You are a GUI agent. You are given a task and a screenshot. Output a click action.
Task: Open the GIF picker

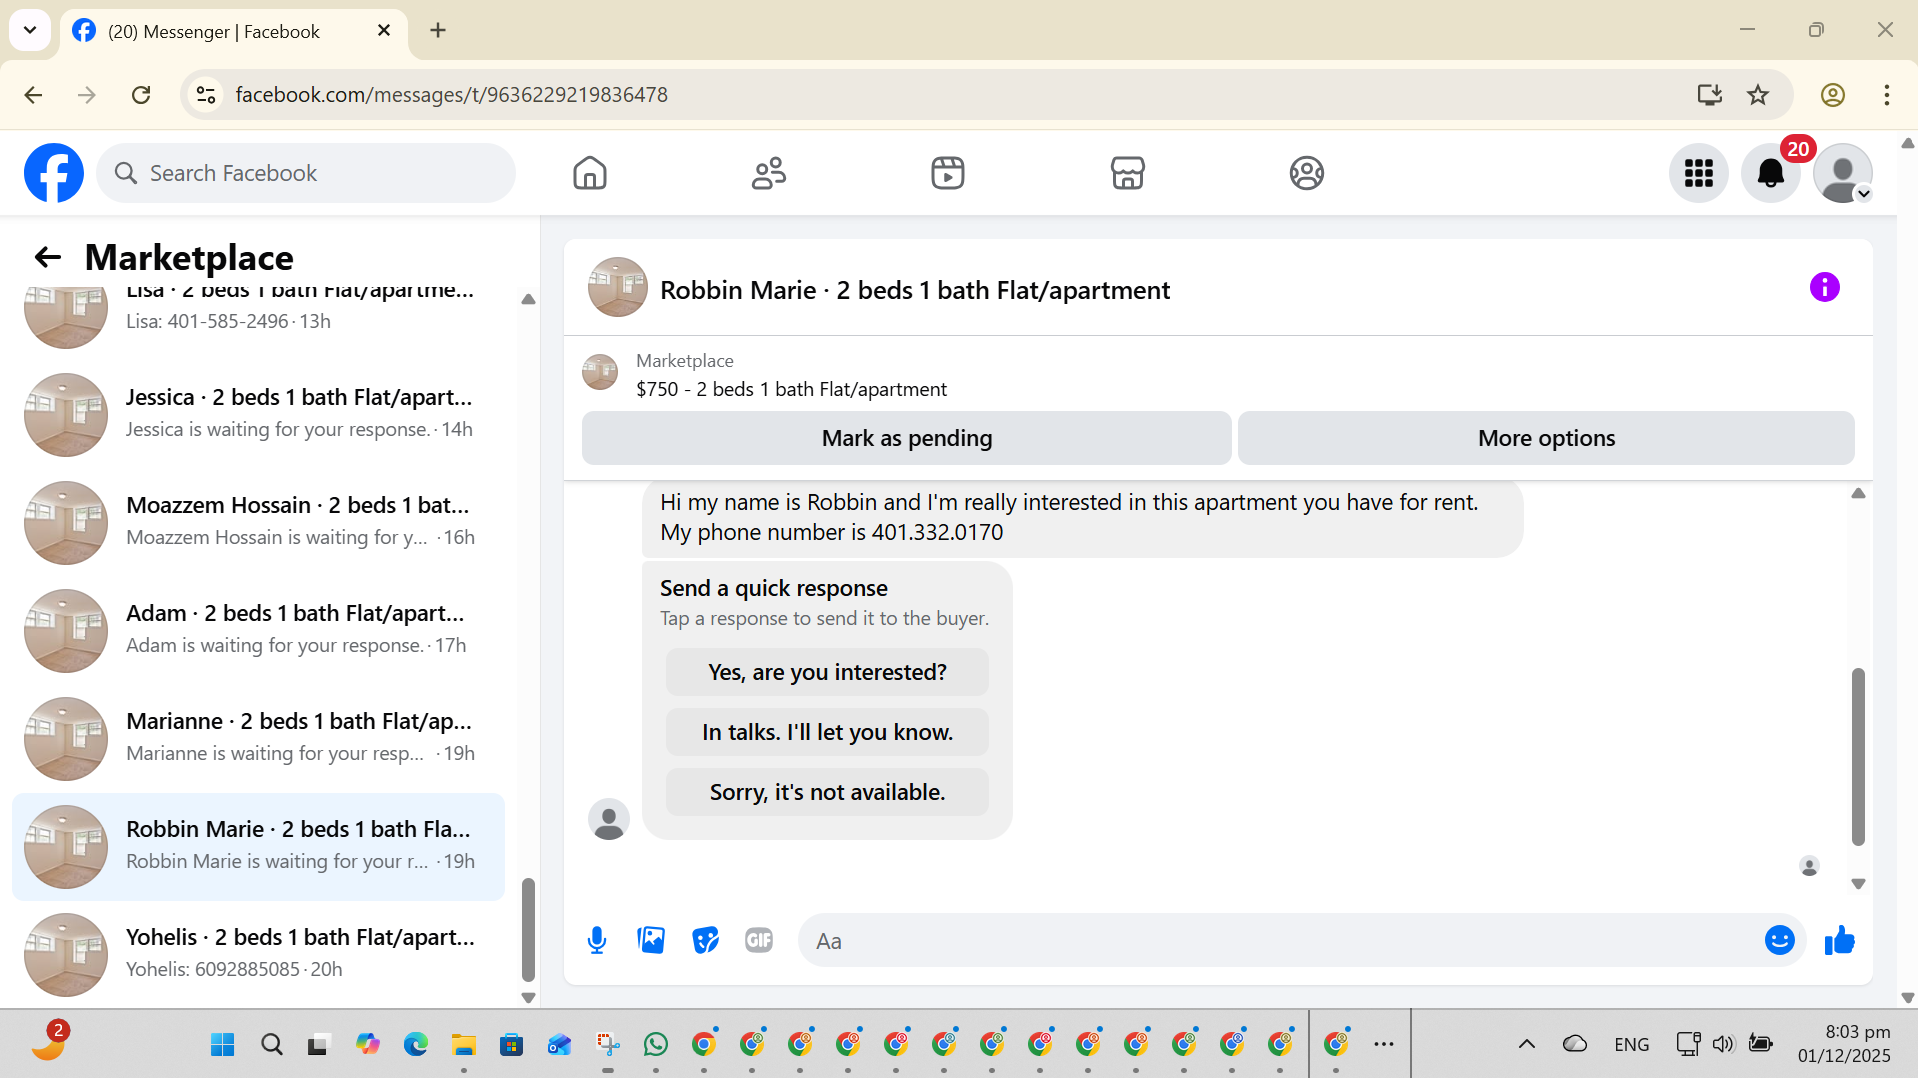[x=759, y=940]
